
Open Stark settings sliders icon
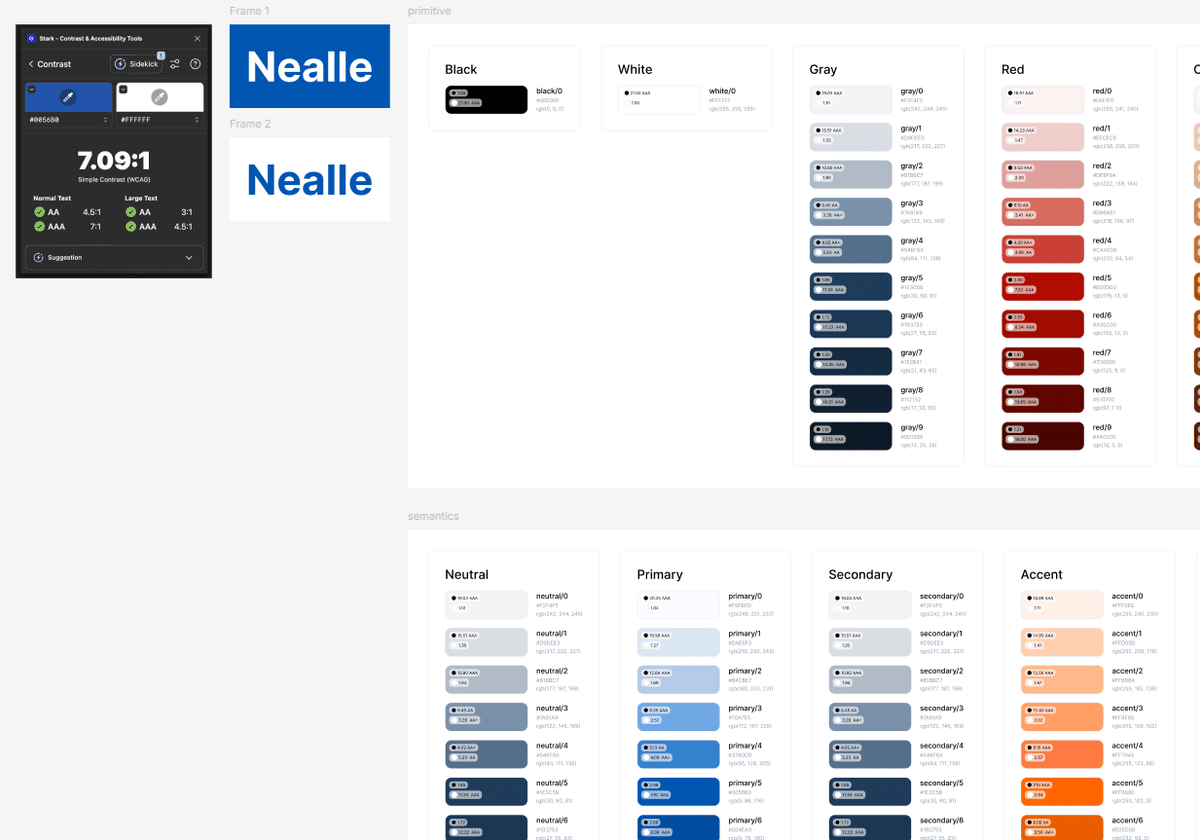[175, 64]
